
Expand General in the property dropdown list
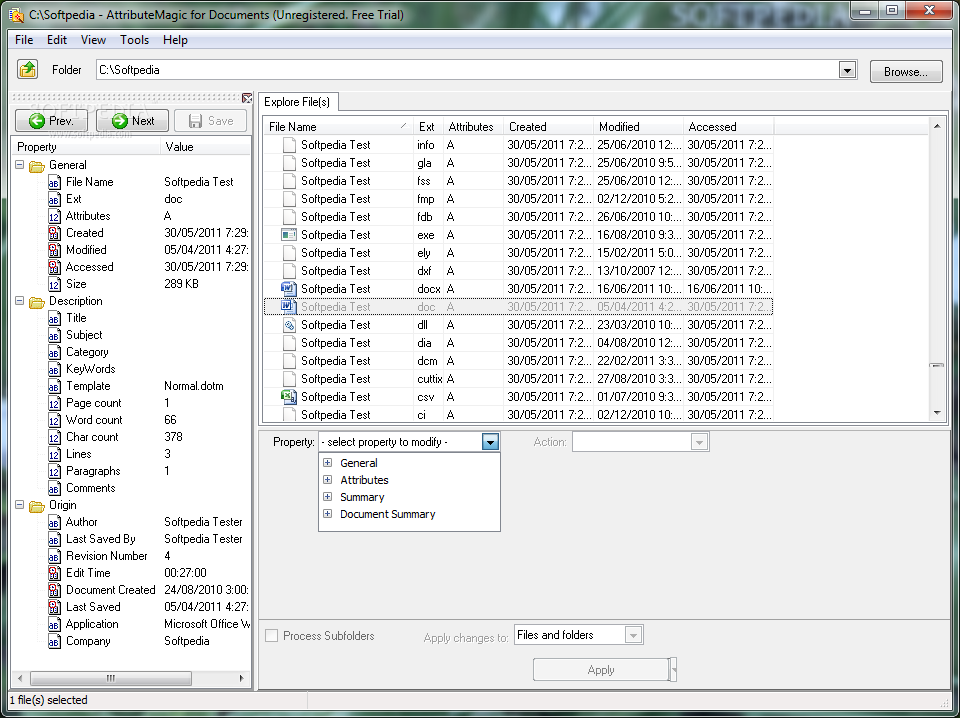328,463
